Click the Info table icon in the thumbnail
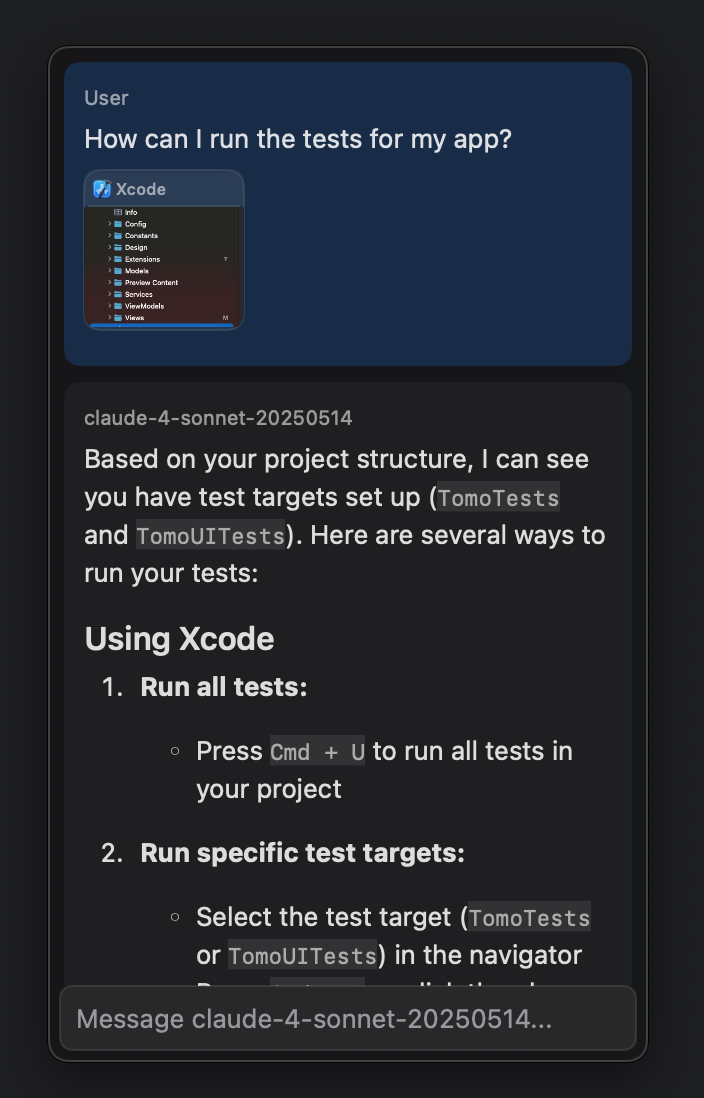This screenshot has height=1098, width=704. [118, 212]
